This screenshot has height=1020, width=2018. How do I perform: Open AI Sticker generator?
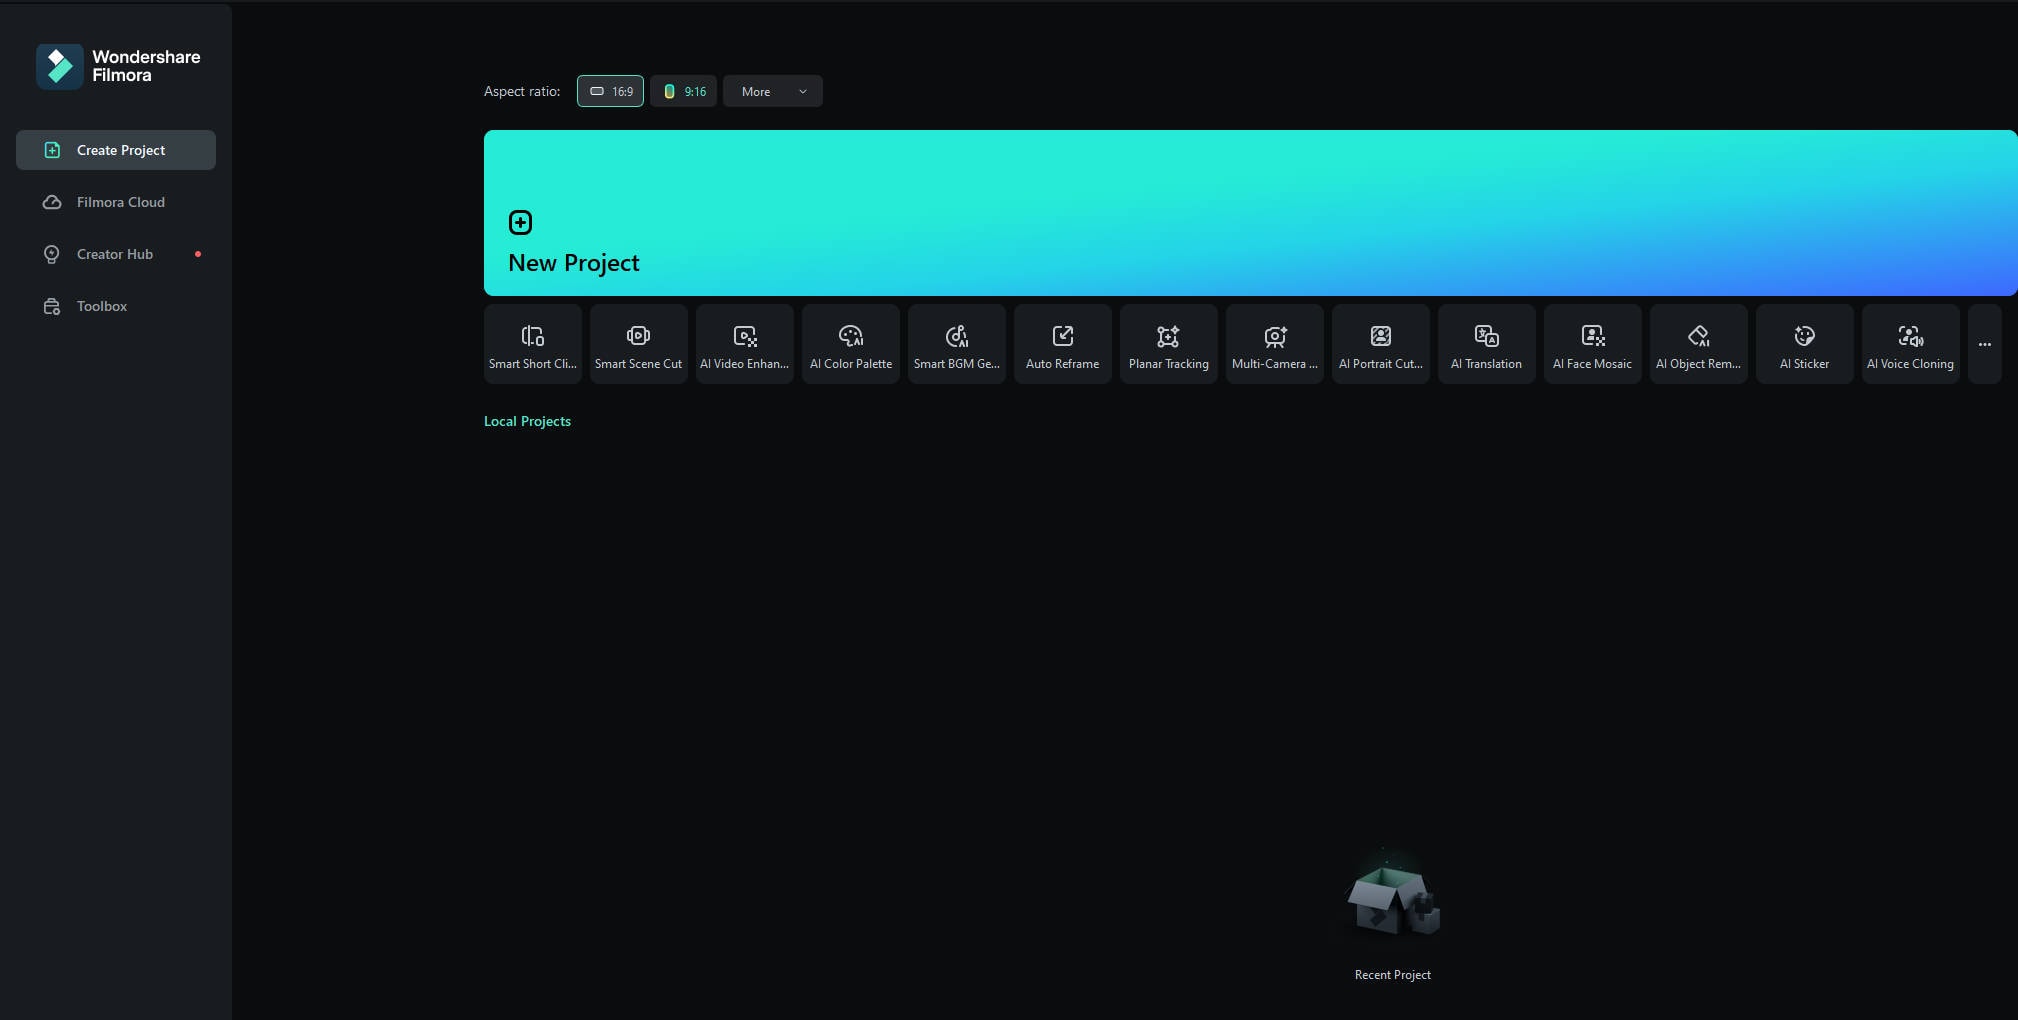coord(1805,344)
